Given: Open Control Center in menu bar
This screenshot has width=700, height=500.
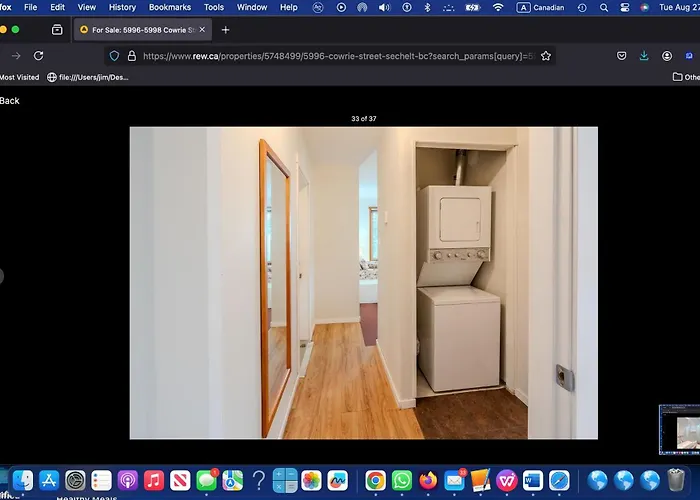Looking at the screenshot, I should [625, 8].
